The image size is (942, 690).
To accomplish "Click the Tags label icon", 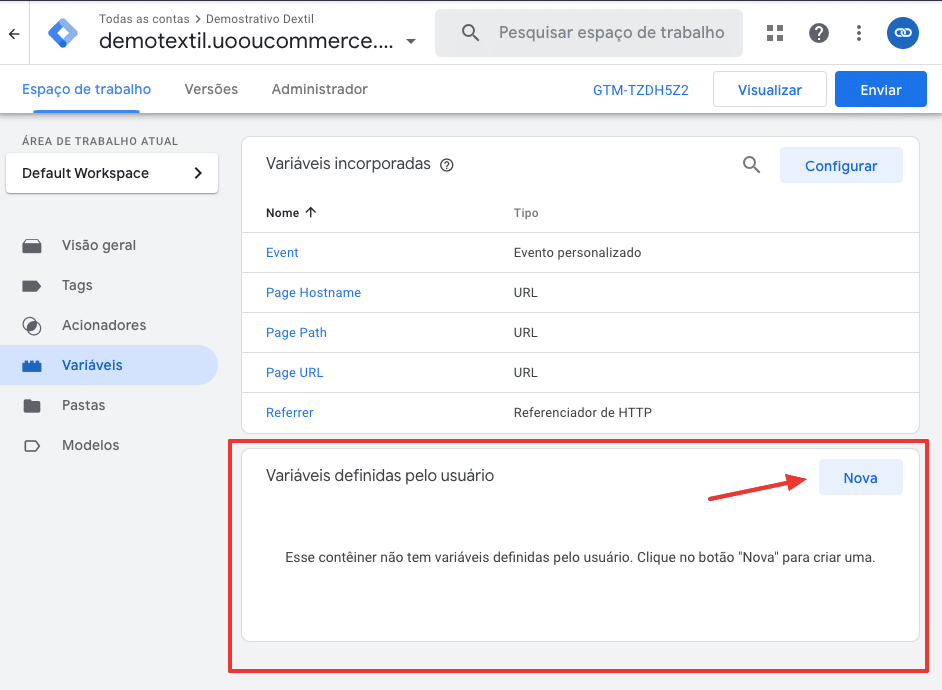I will (x=32, y=286).
